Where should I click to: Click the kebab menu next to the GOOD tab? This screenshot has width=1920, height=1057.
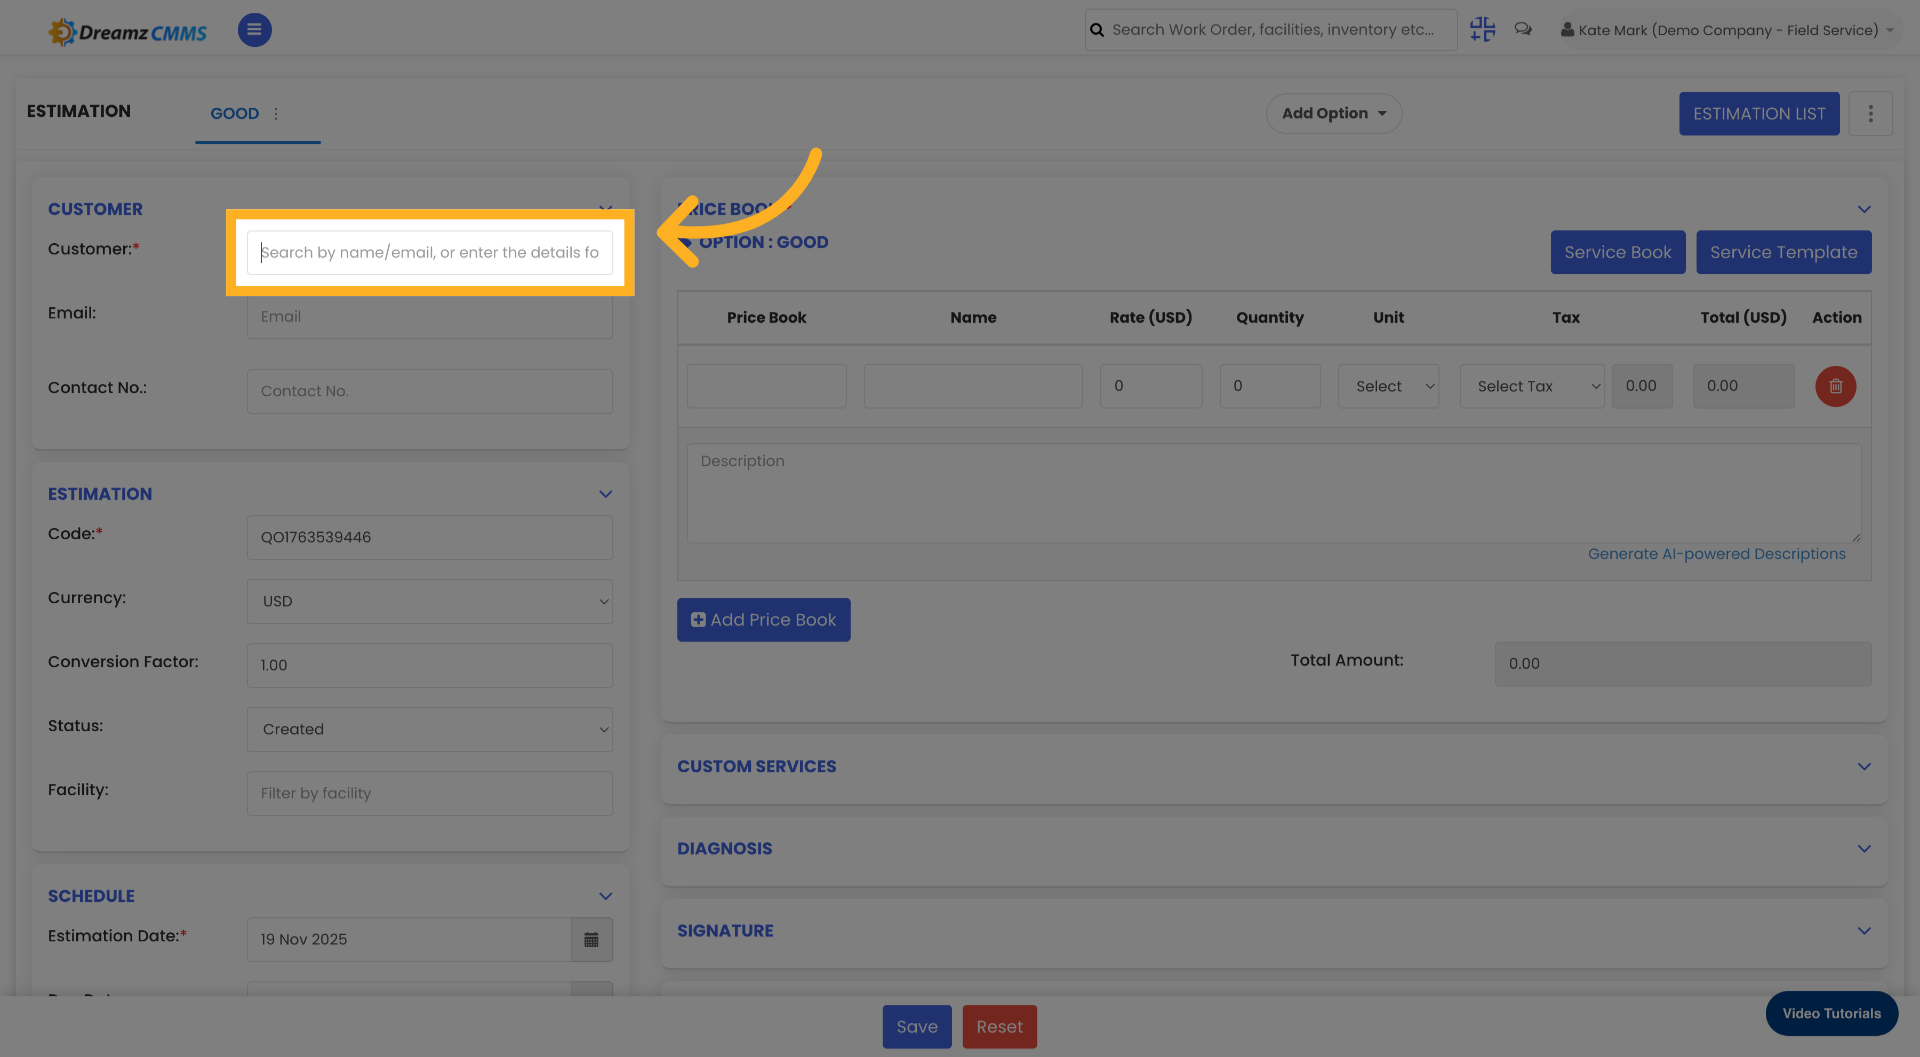tap(276, 114)
